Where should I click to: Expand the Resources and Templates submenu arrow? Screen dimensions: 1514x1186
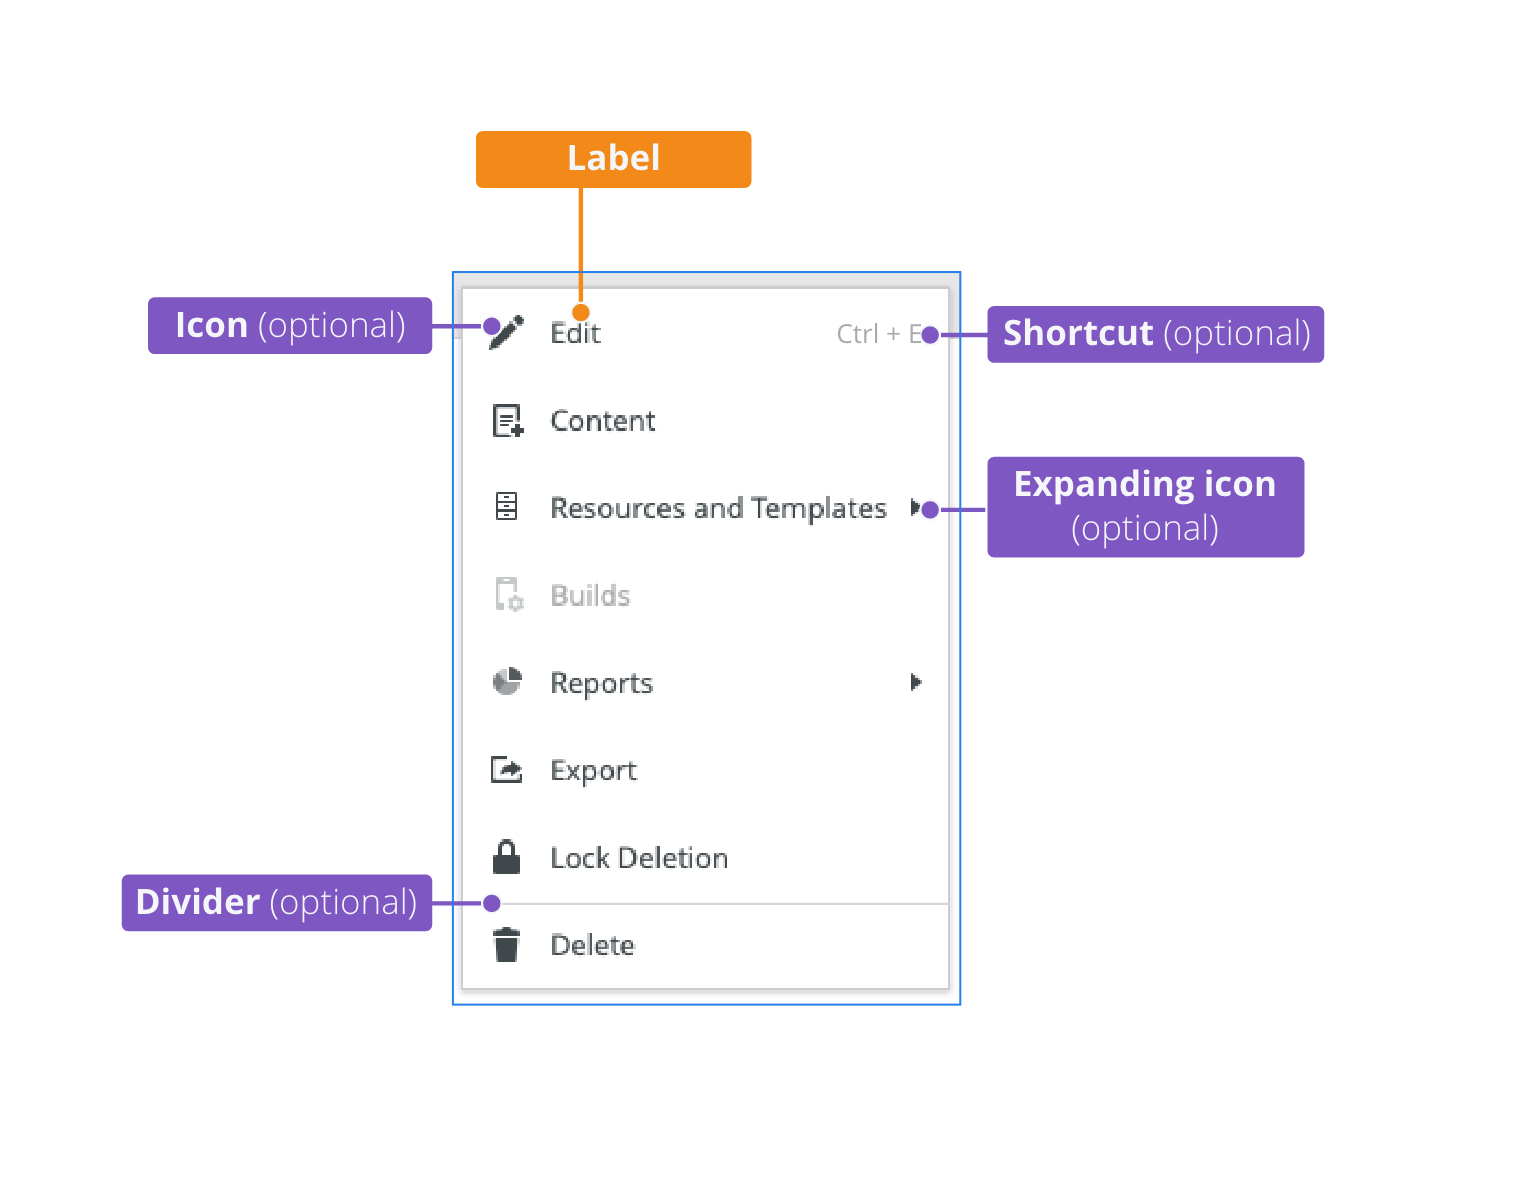916,508
